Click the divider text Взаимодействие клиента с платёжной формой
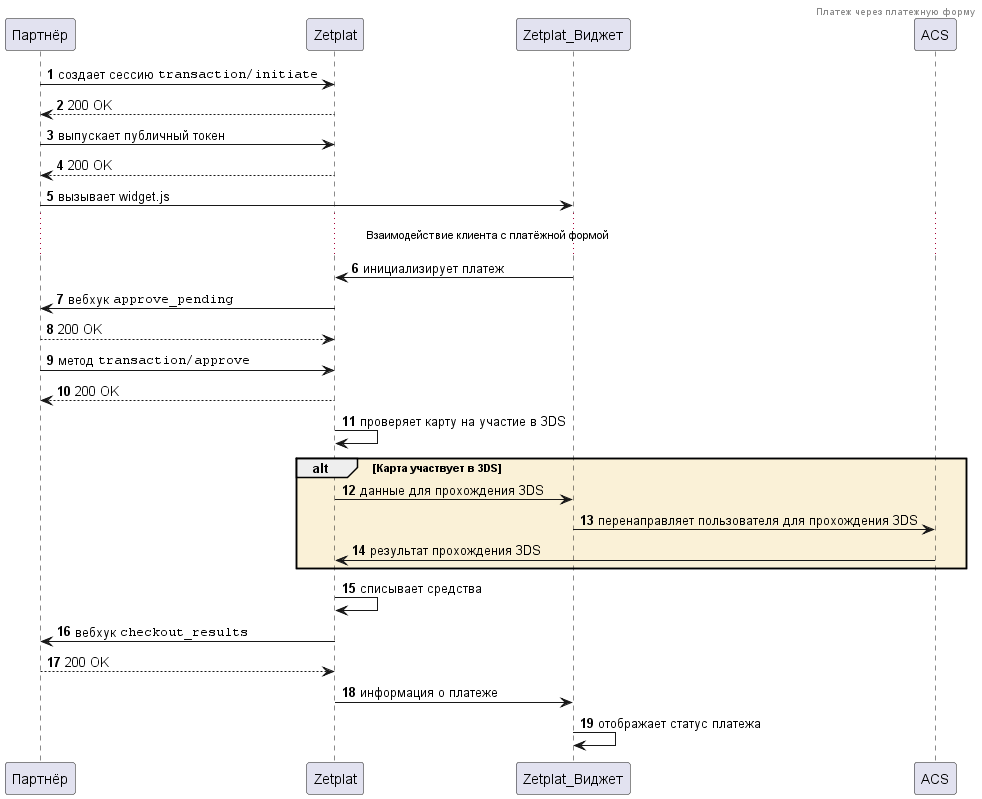This screenshot has width=982, height=799. (x=487, y=236)
